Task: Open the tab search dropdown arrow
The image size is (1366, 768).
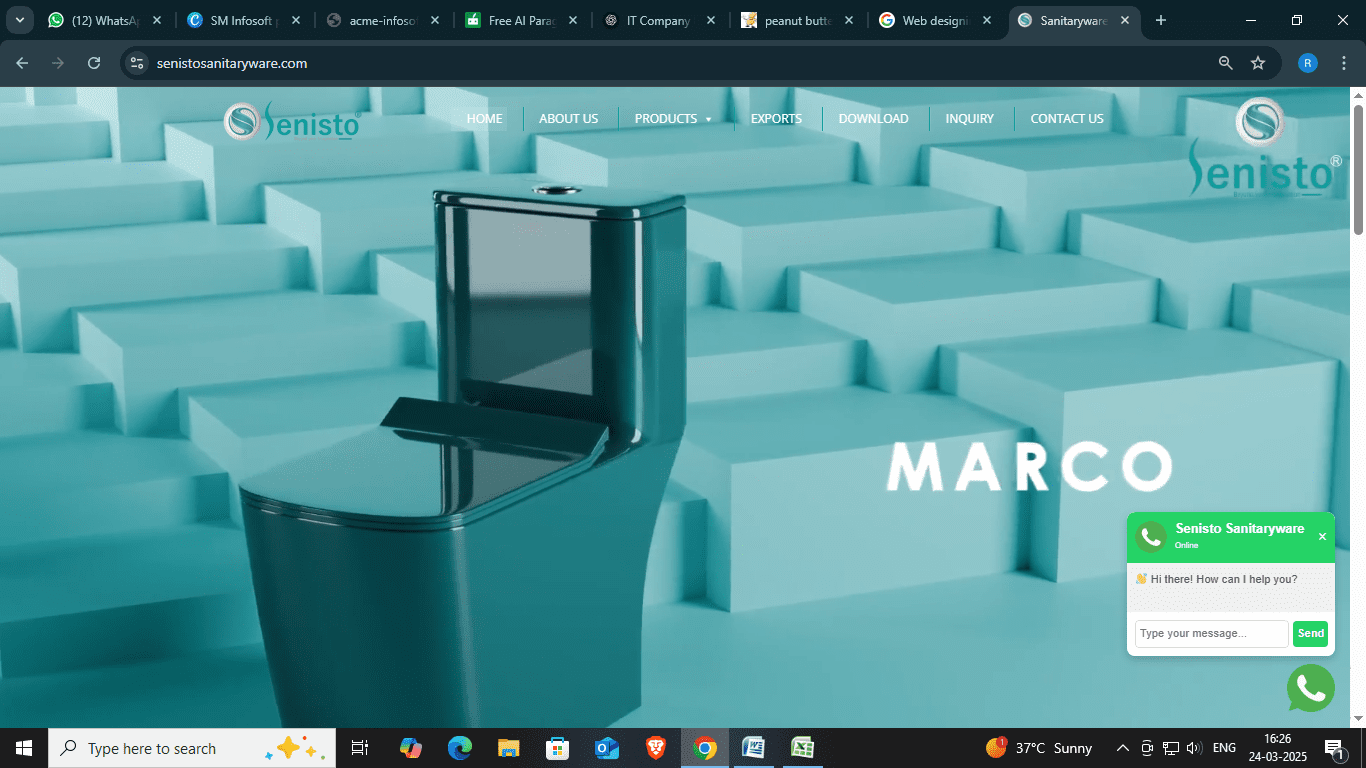Action: pos(19,20)
